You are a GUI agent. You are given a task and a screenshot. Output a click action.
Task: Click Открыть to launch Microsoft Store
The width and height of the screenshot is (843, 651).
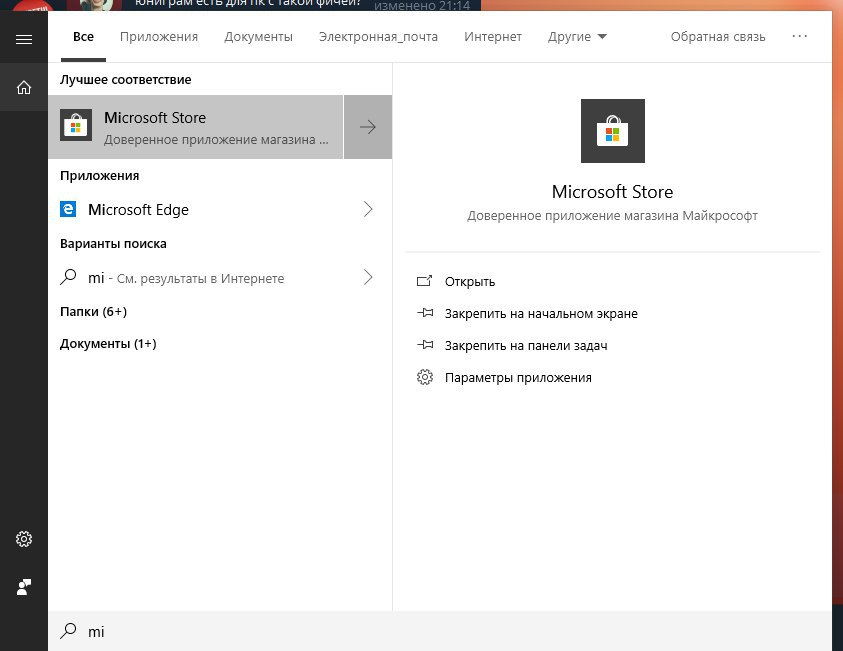coord(469,282)
